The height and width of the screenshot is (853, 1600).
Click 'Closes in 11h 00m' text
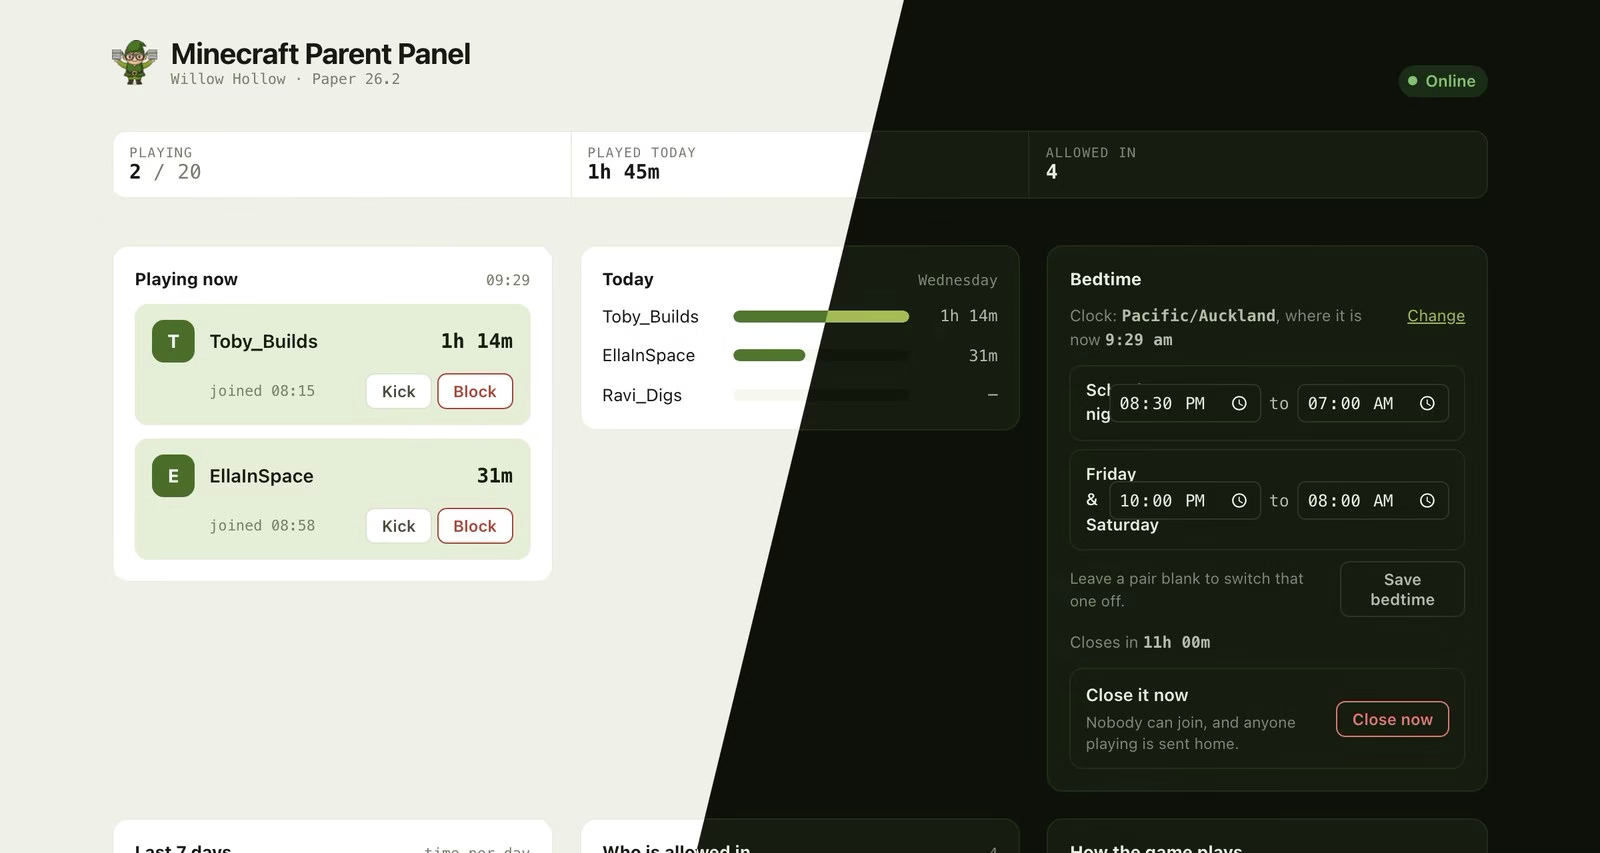point(1140,642)
